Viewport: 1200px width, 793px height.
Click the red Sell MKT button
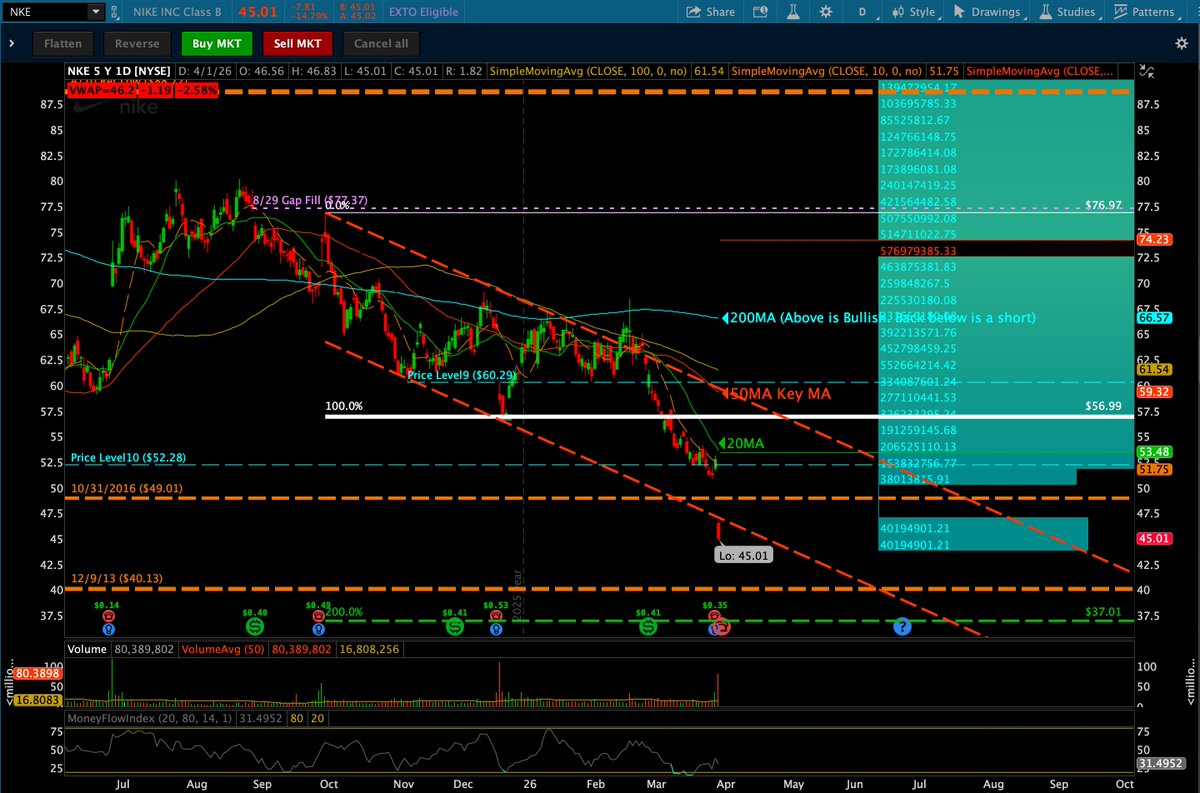click(297, 43)
